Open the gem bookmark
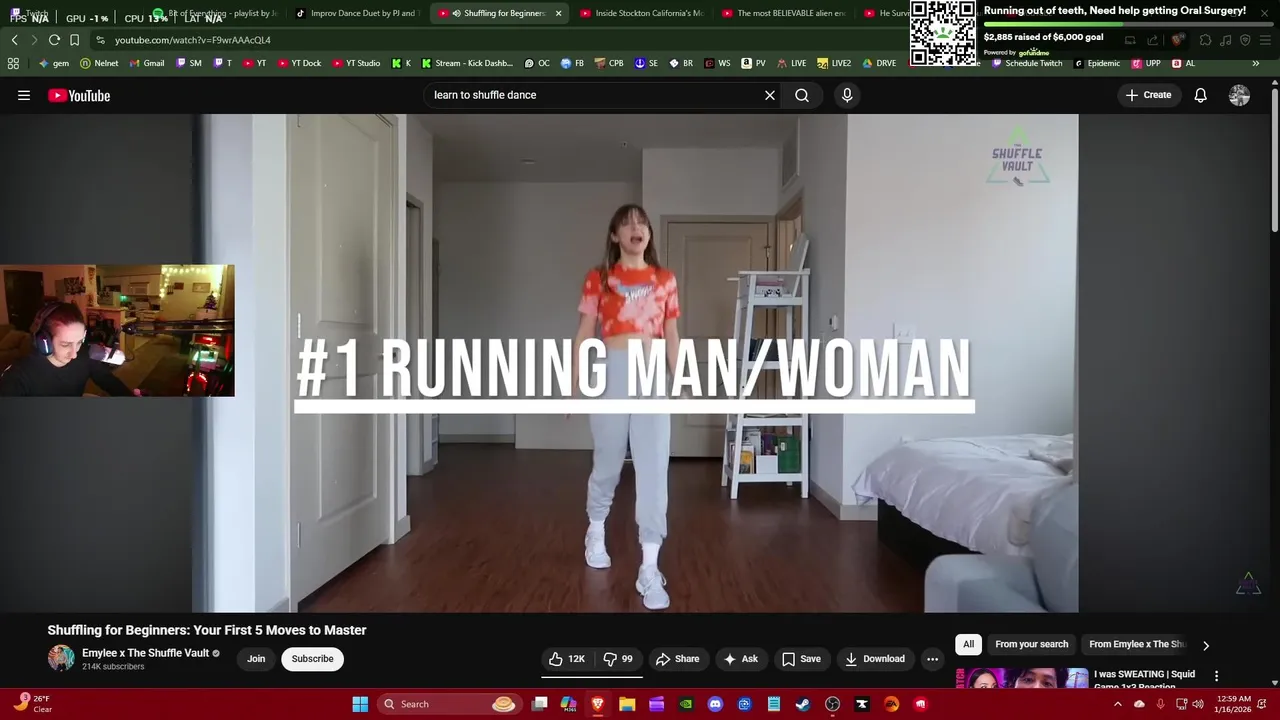The image size is (1280, 720). click(54, 63)
